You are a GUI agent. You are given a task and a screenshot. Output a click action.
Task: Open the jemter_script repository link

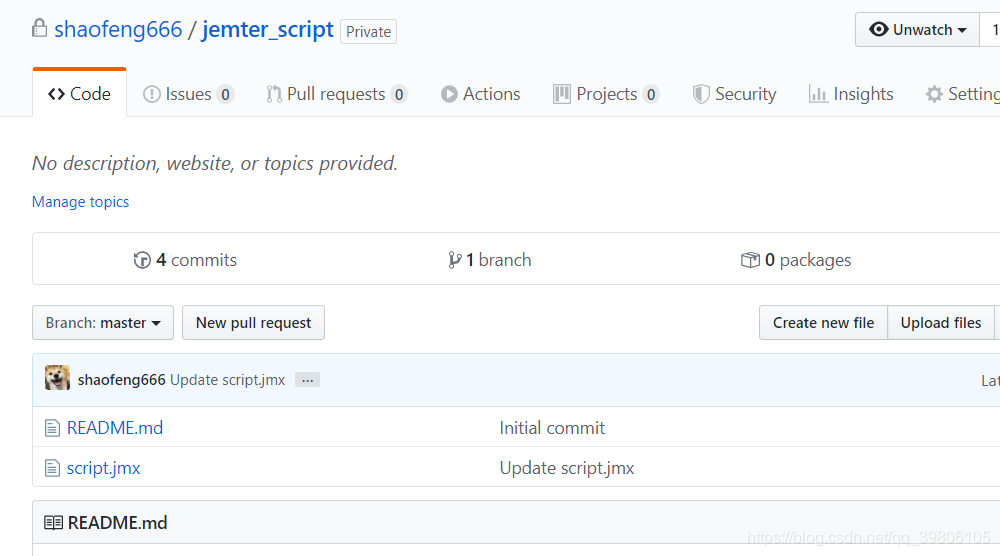(268, 29)
